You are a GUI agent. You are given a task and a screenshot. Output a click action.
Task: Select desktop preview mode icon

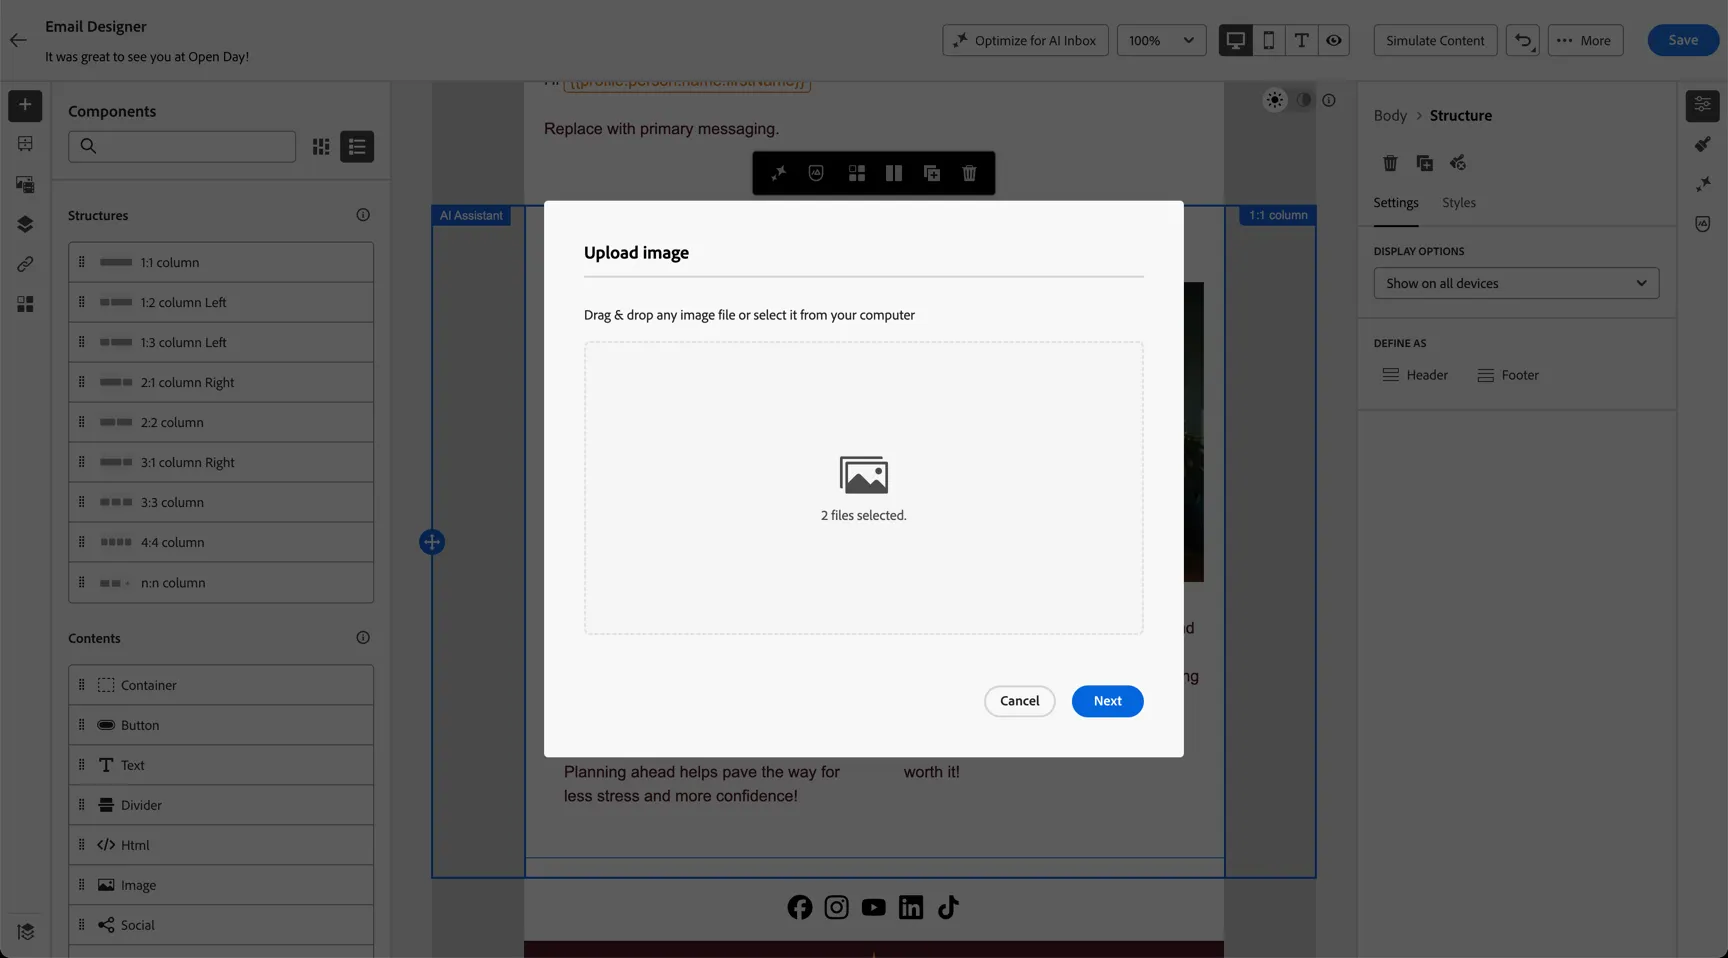click(x=1235, y=40)
